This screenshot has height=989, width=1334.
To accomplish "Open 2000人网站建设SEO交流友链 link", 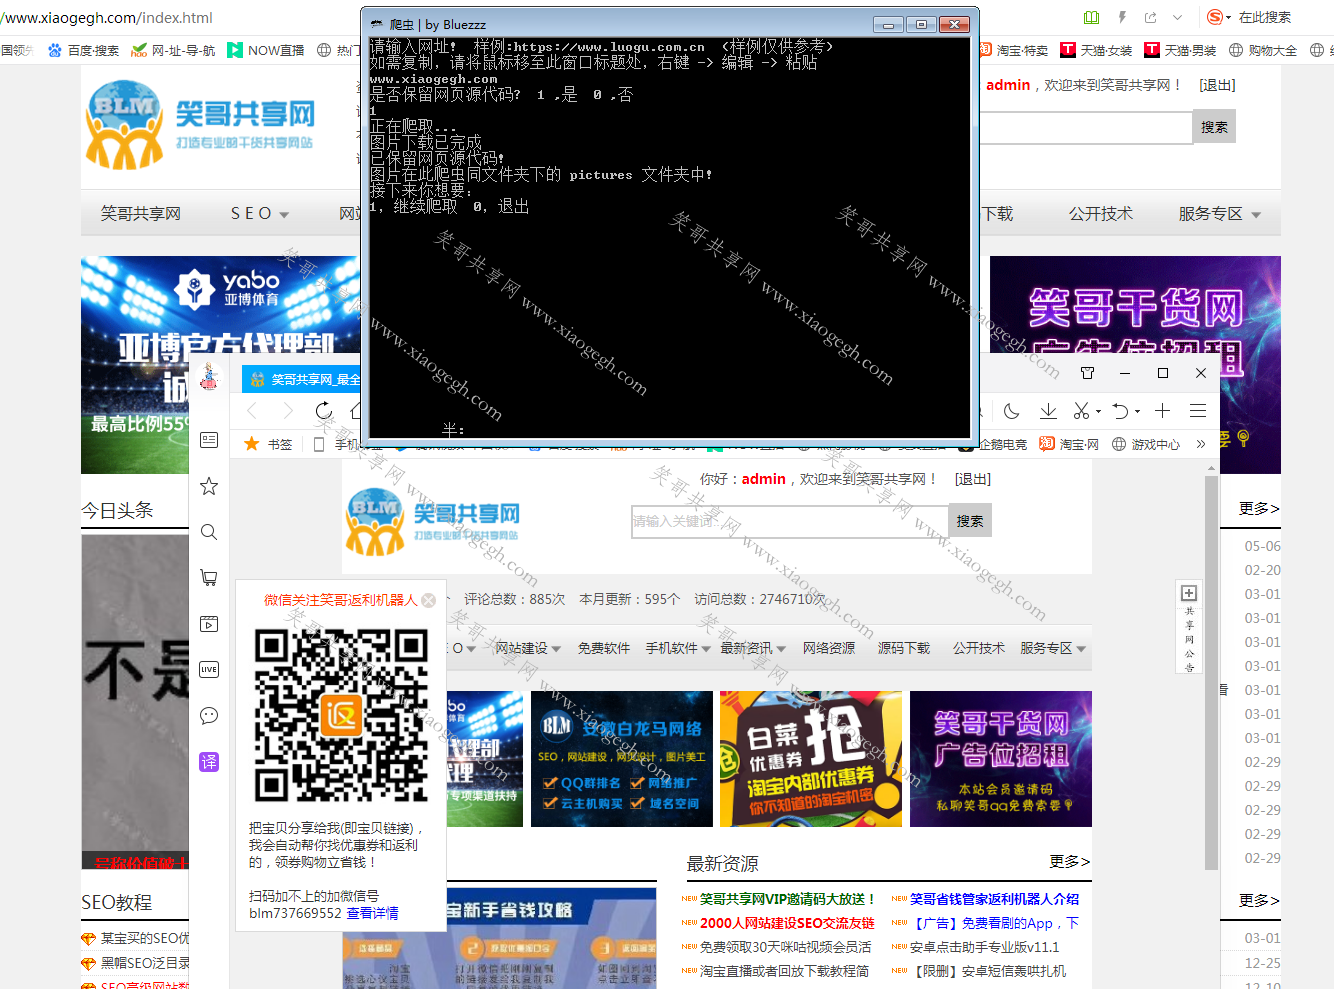I will 787,923.
